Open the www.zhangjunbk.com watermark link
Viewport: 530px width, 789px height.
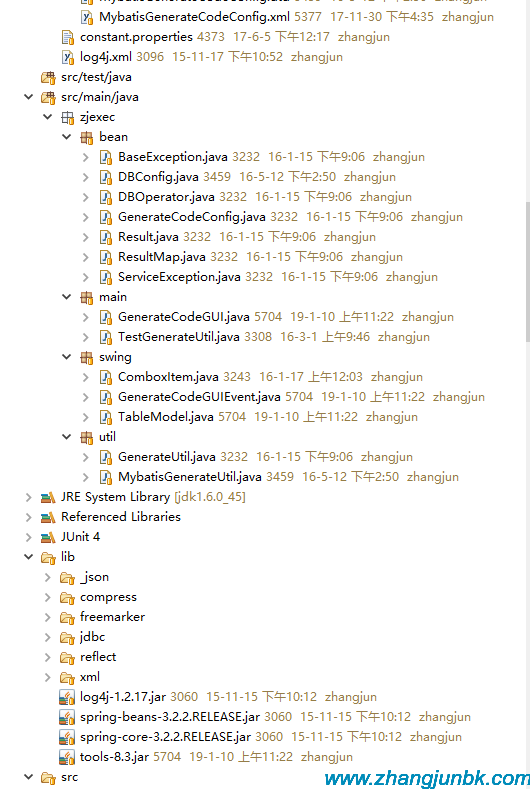(427, 778)
